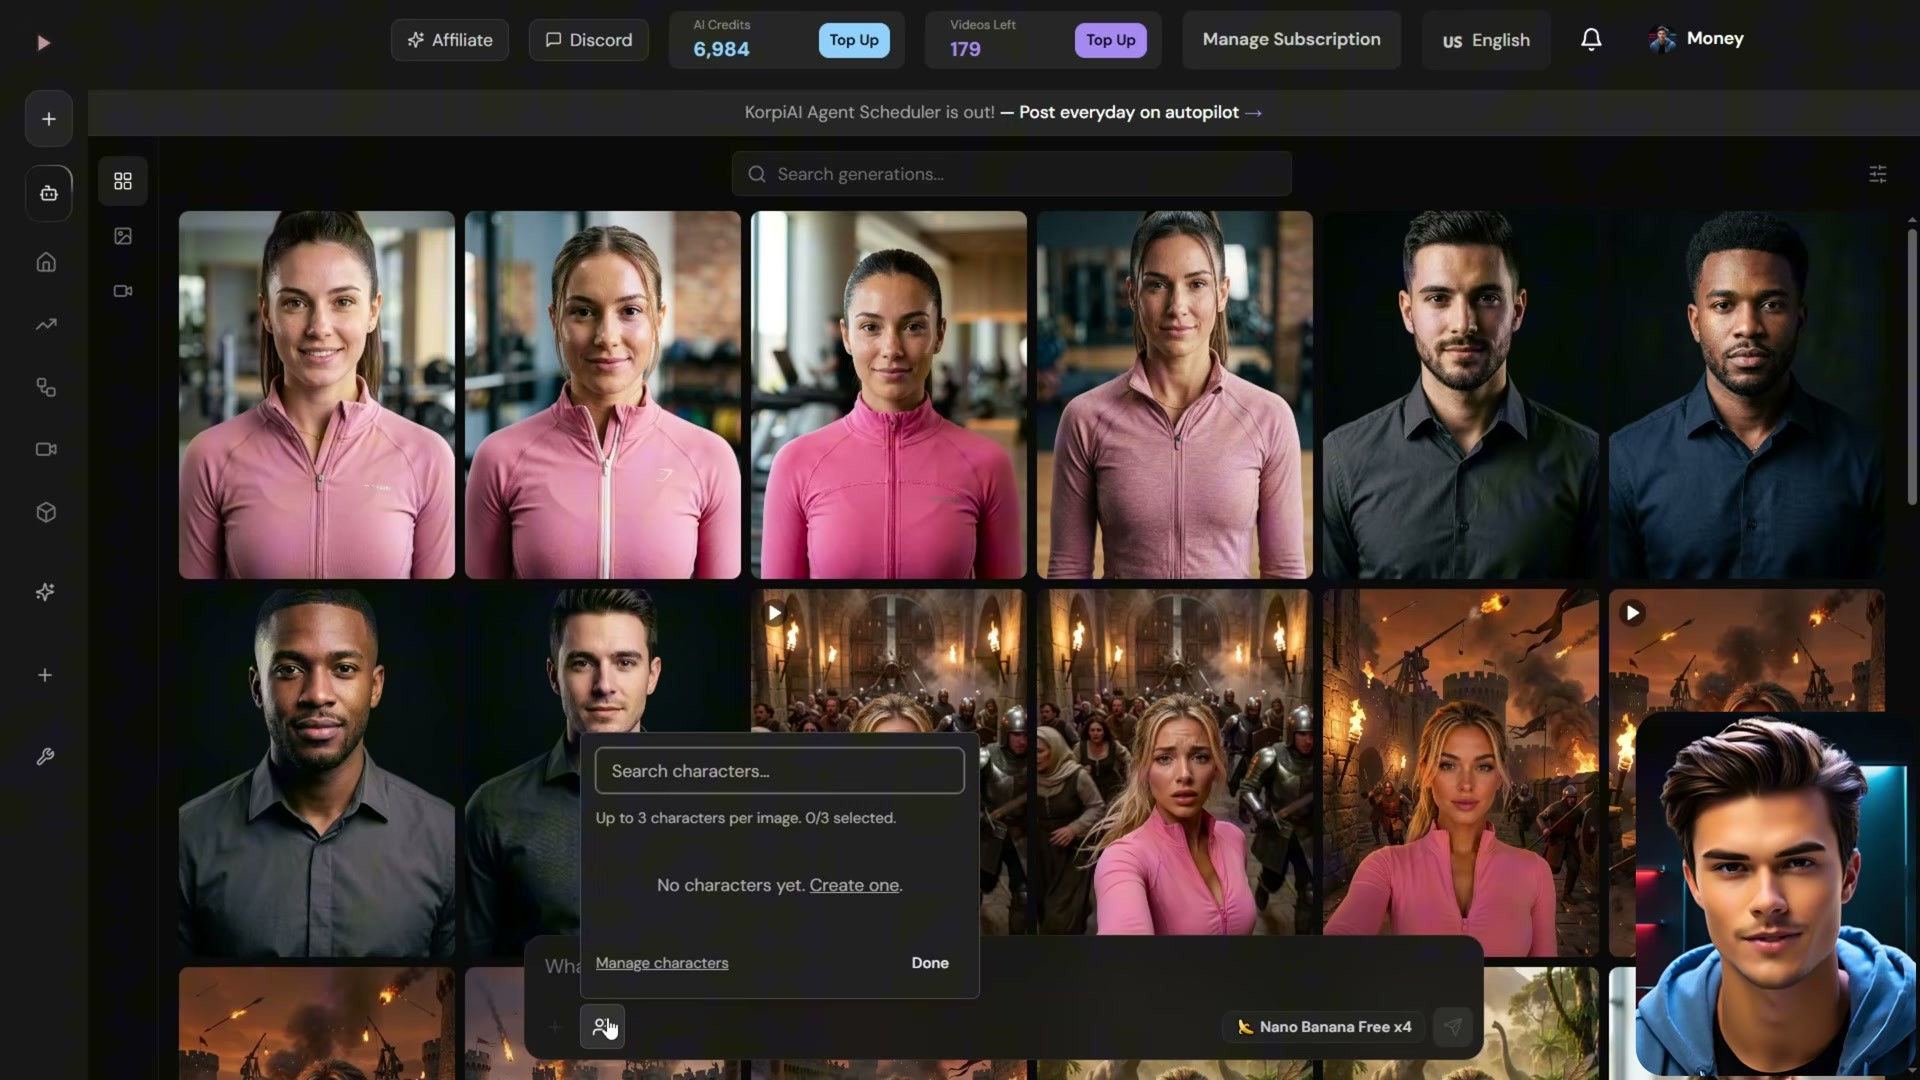Open the blonde woman with knights image
The image size is (1920, 1080).
[1175, 762]
